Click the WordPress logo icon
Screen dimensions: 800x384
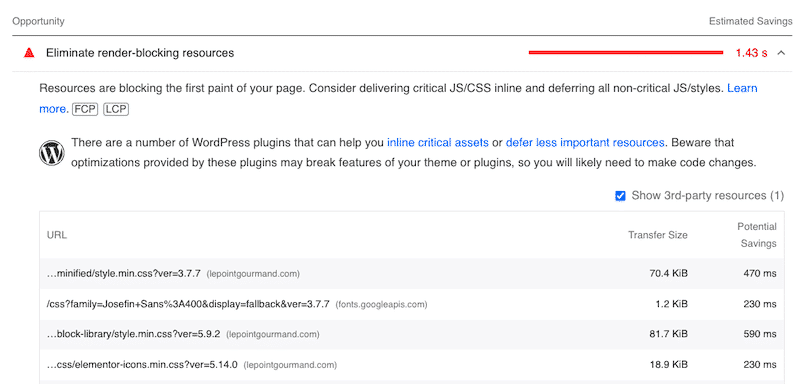tap(52, 152)
